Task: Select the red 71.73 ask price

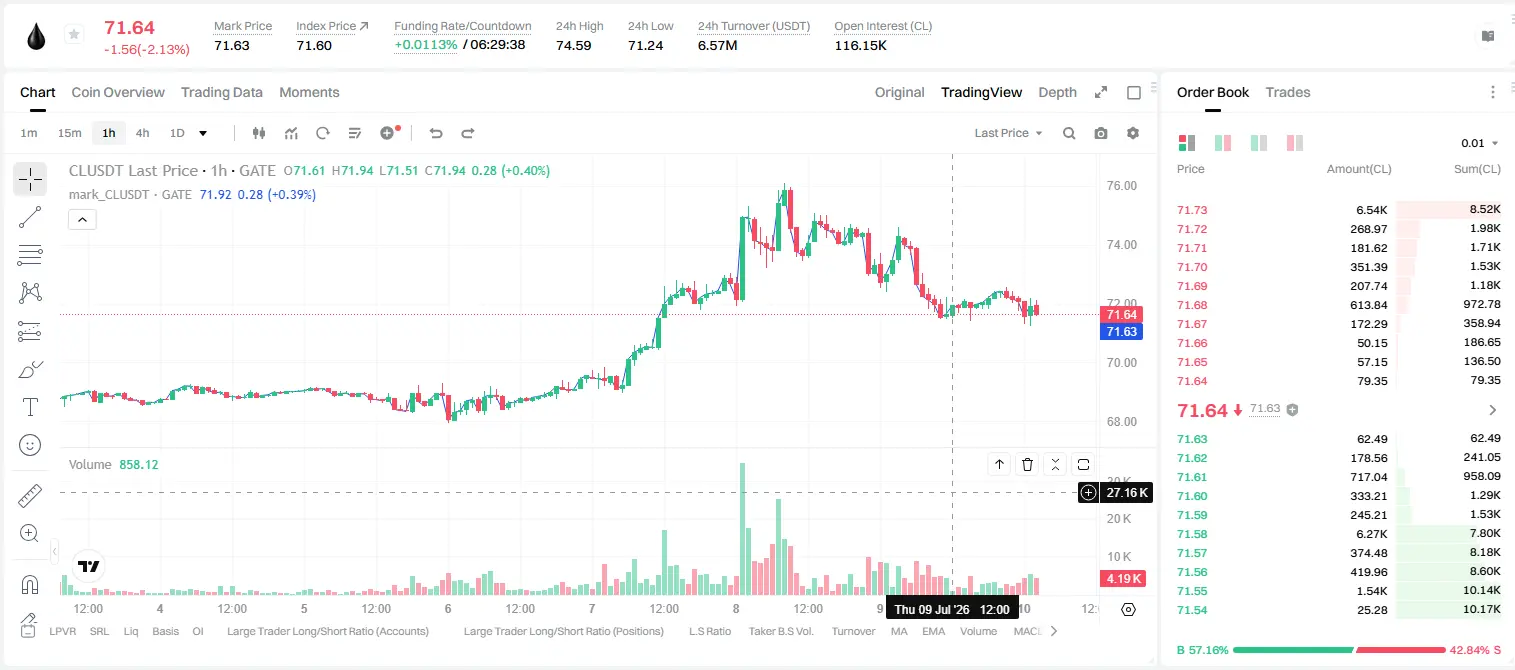Action: (x=1192, y=210)
